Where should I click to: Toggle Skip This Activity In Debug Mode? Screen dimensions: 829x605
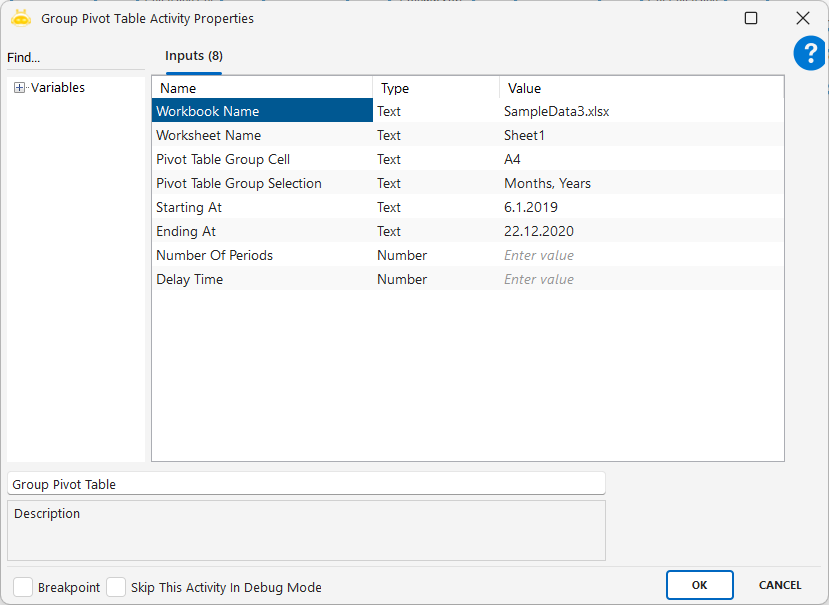pyautogui.click(x=116, y=587)
